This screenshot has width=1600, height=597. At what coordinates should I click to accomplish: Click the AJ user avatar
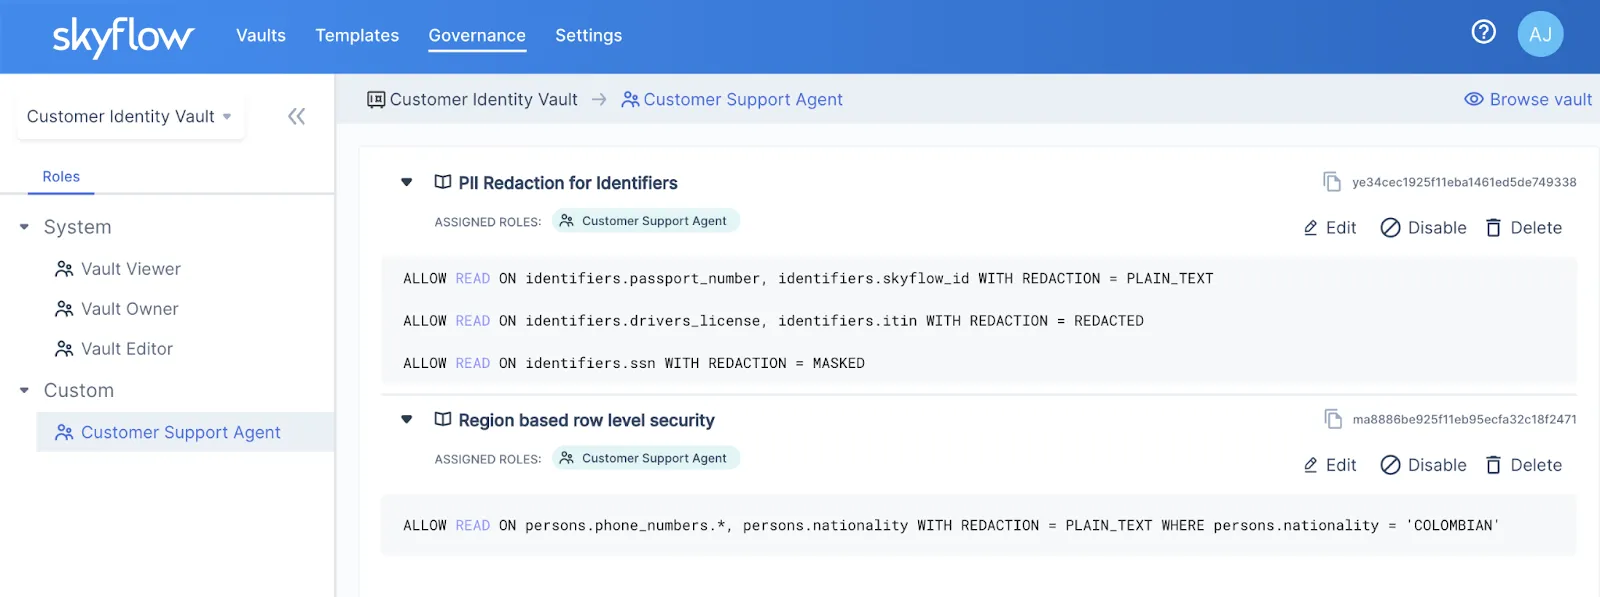click(1540, 34)
